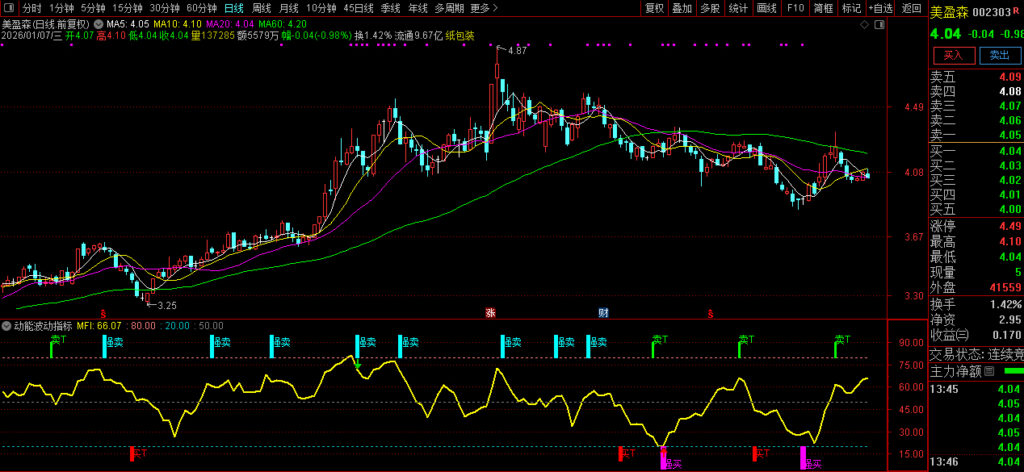Image resolution: width=1024 pixels, height=472 pixels.
Task: Click the green 主力净额 bar indicator
Action: coord(1012,371)
